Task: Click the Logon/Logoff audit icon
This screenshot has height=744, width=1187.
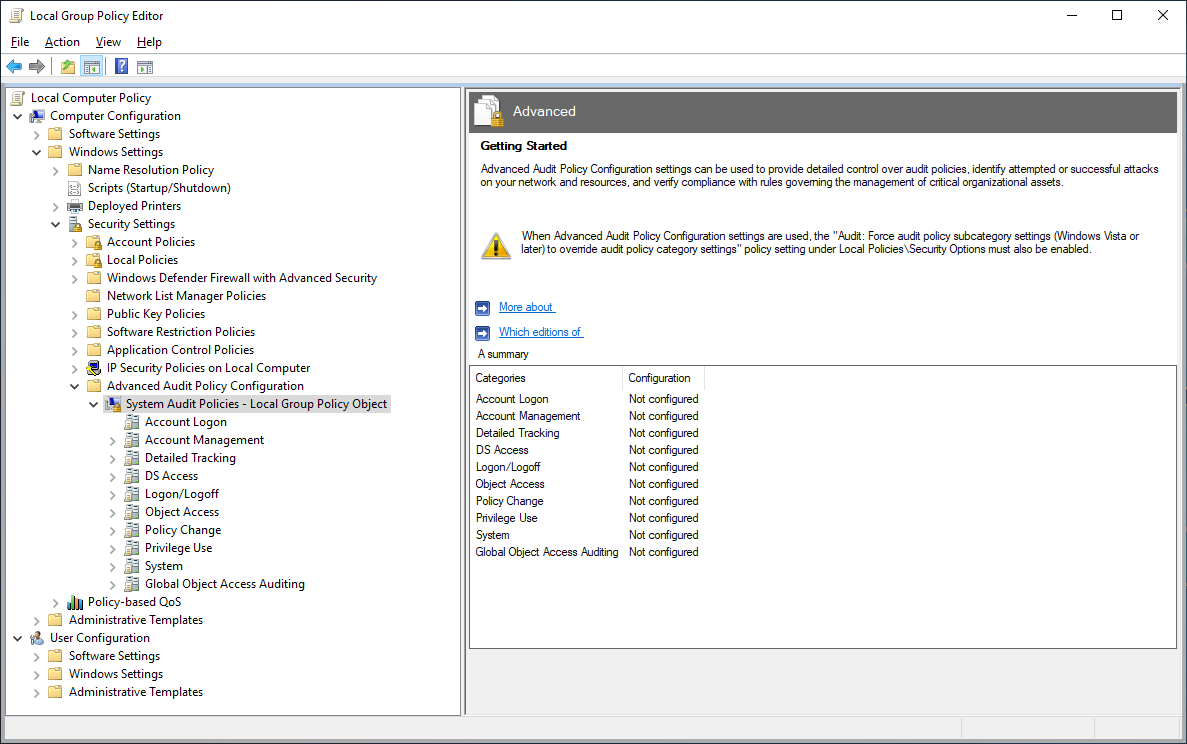Action: coord(132,493)
